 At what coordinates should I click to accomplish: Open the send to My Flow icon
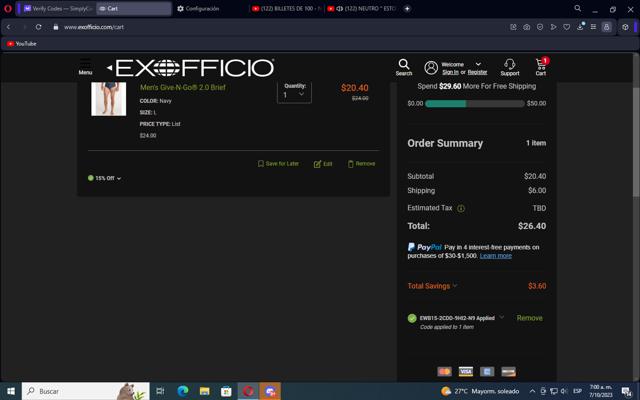553,27
